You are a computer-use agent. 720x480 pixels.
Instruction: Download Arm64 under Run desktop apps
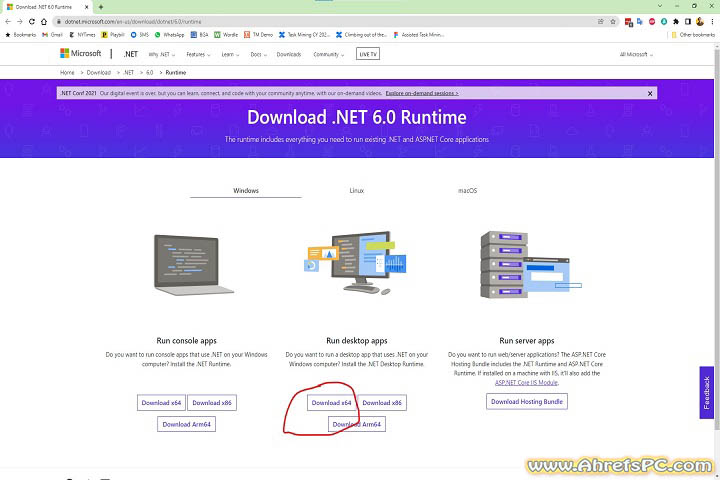[357, 424]
